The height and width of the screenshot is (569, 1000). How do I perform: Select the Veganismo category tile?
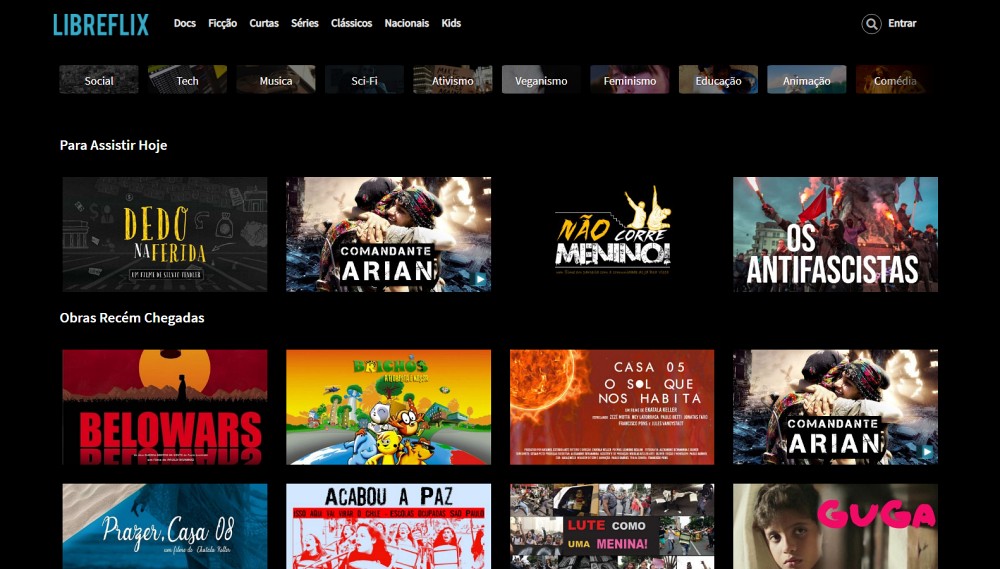pos(541,80)
